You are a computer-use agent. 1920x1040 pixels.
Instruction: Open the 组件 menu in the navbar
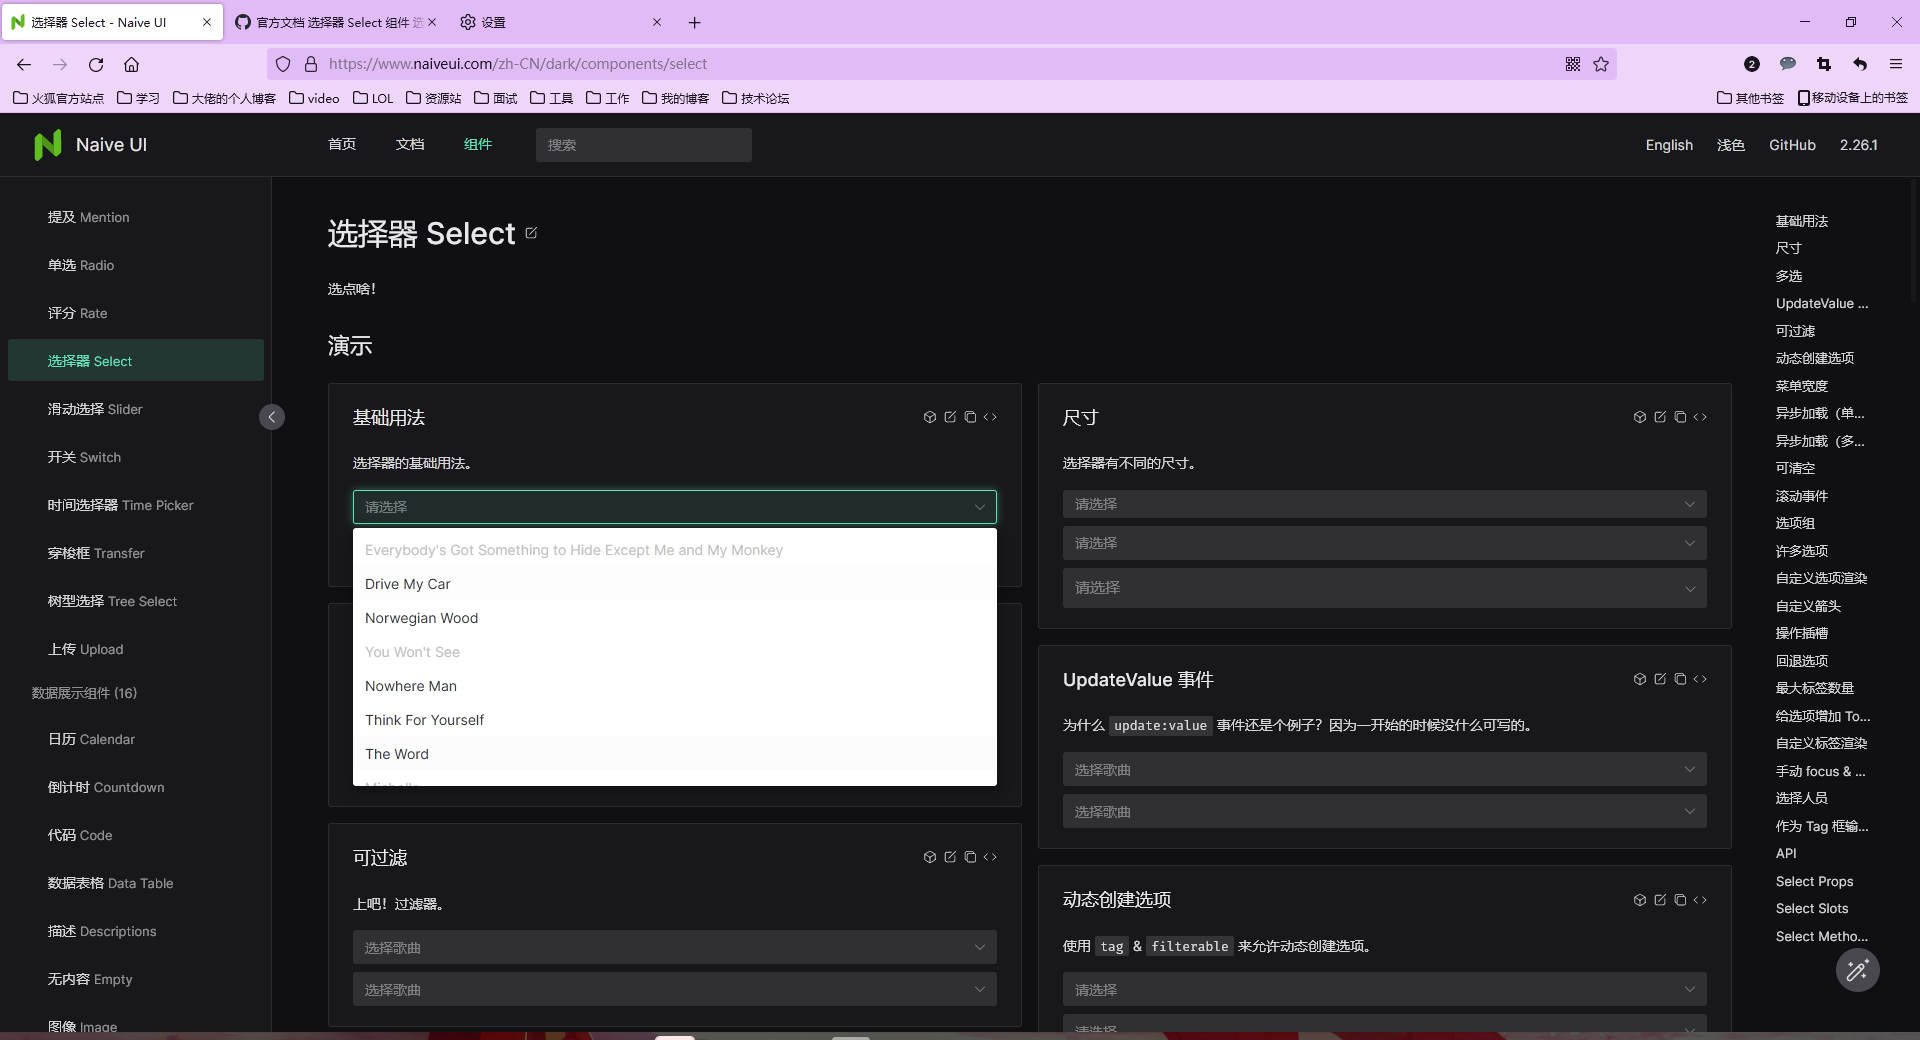(478, 144)
